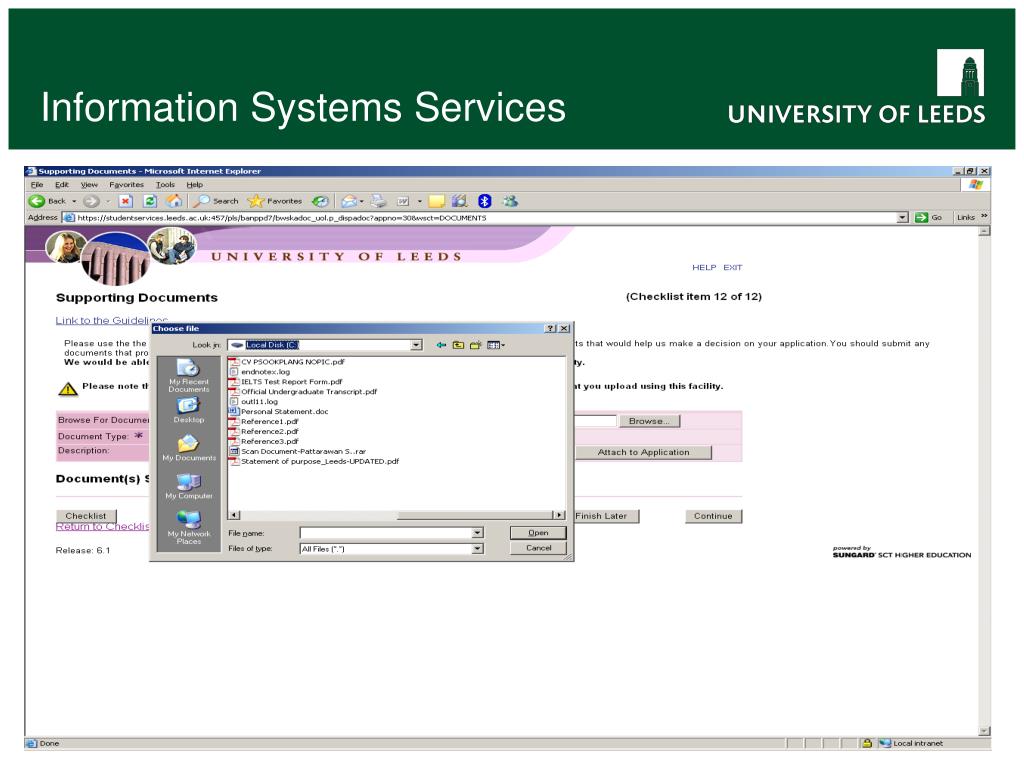Screen dimensions: 1024x768
Task: Select Reference1.pdf in file list
Action: 264,421
